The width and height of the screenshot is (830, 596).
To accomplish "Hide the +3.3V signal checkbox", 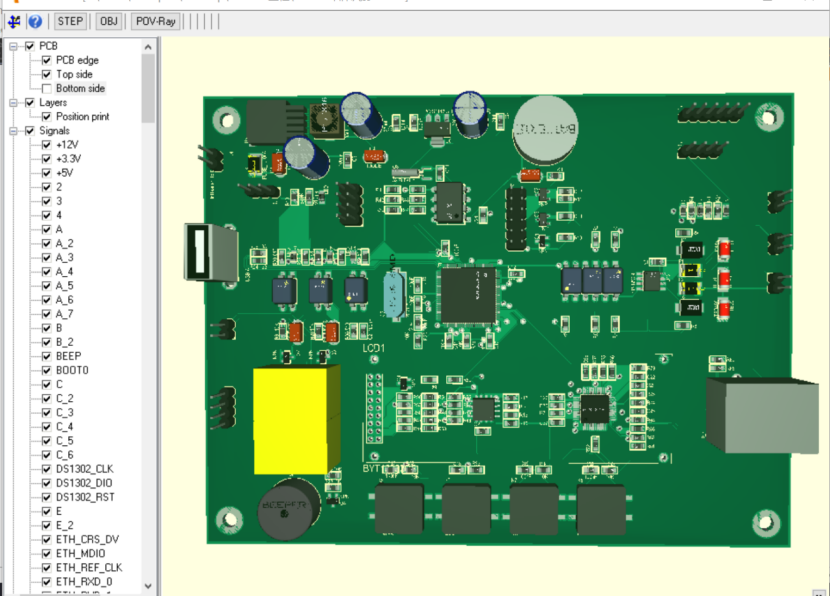I will [47, 159].
